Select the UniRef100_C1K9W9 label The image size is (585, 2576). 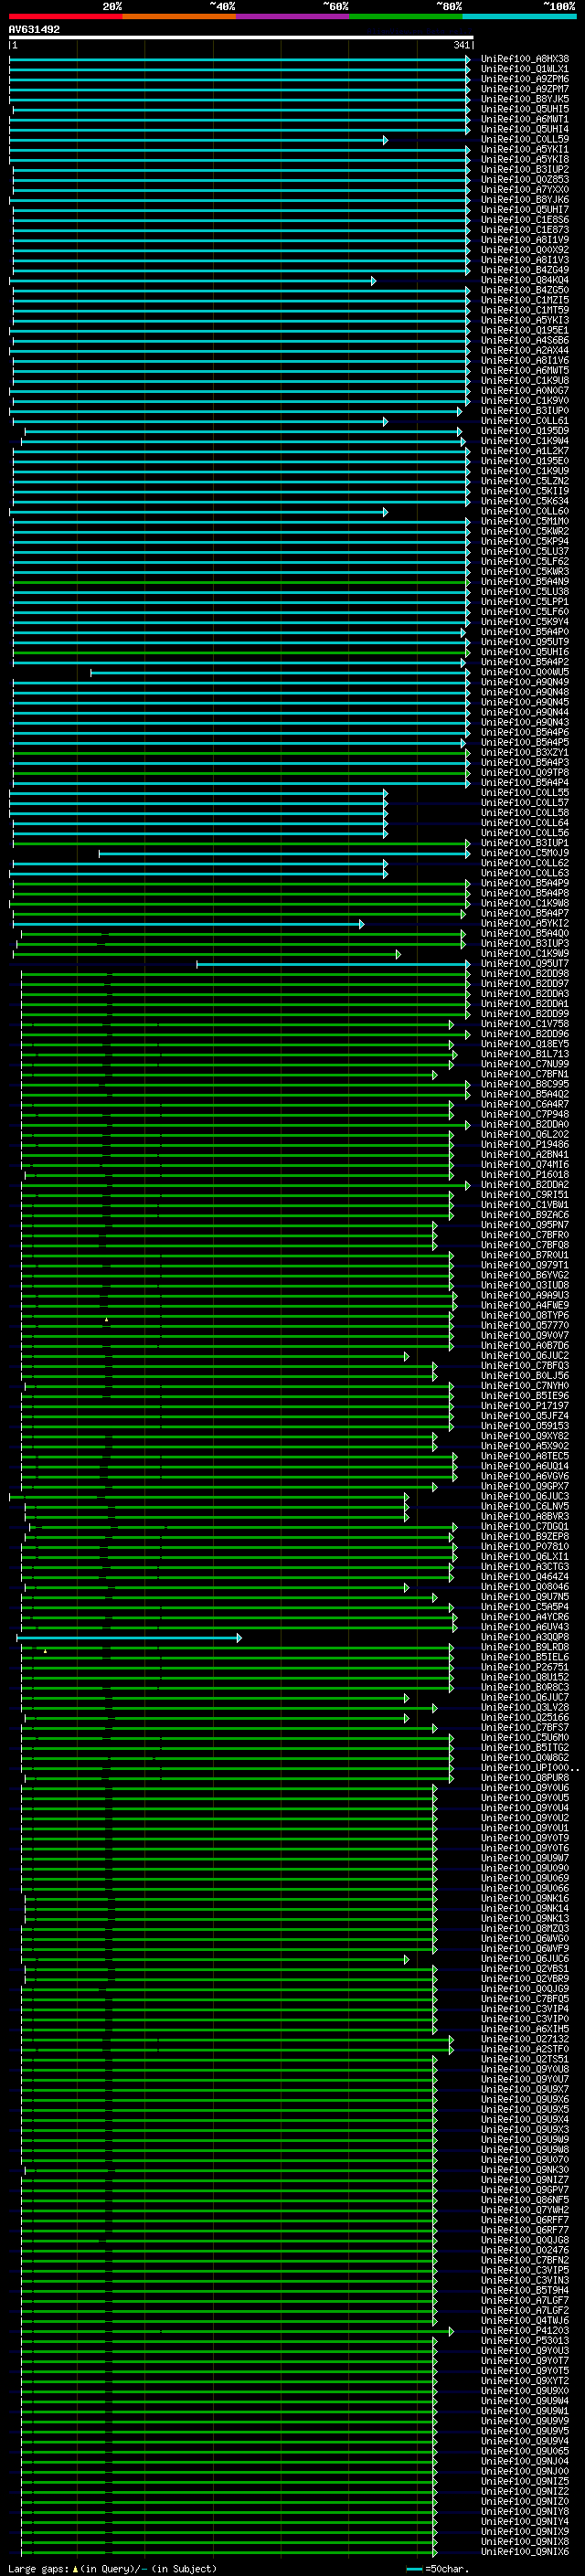(x=525, y=954)
